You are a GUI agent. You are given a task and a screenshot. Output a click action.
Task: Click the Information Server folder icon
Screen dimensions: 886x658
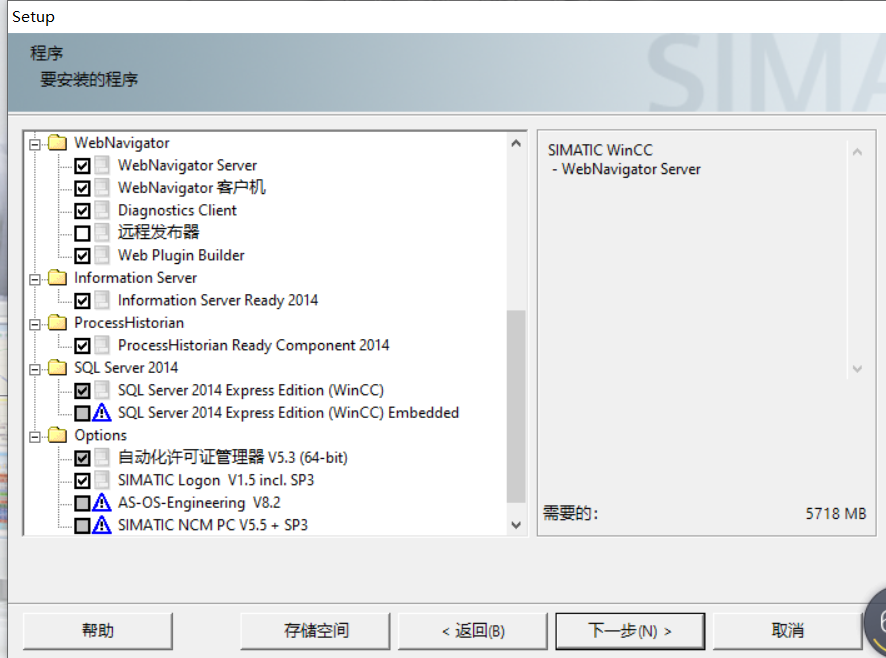tap(56, 277)
